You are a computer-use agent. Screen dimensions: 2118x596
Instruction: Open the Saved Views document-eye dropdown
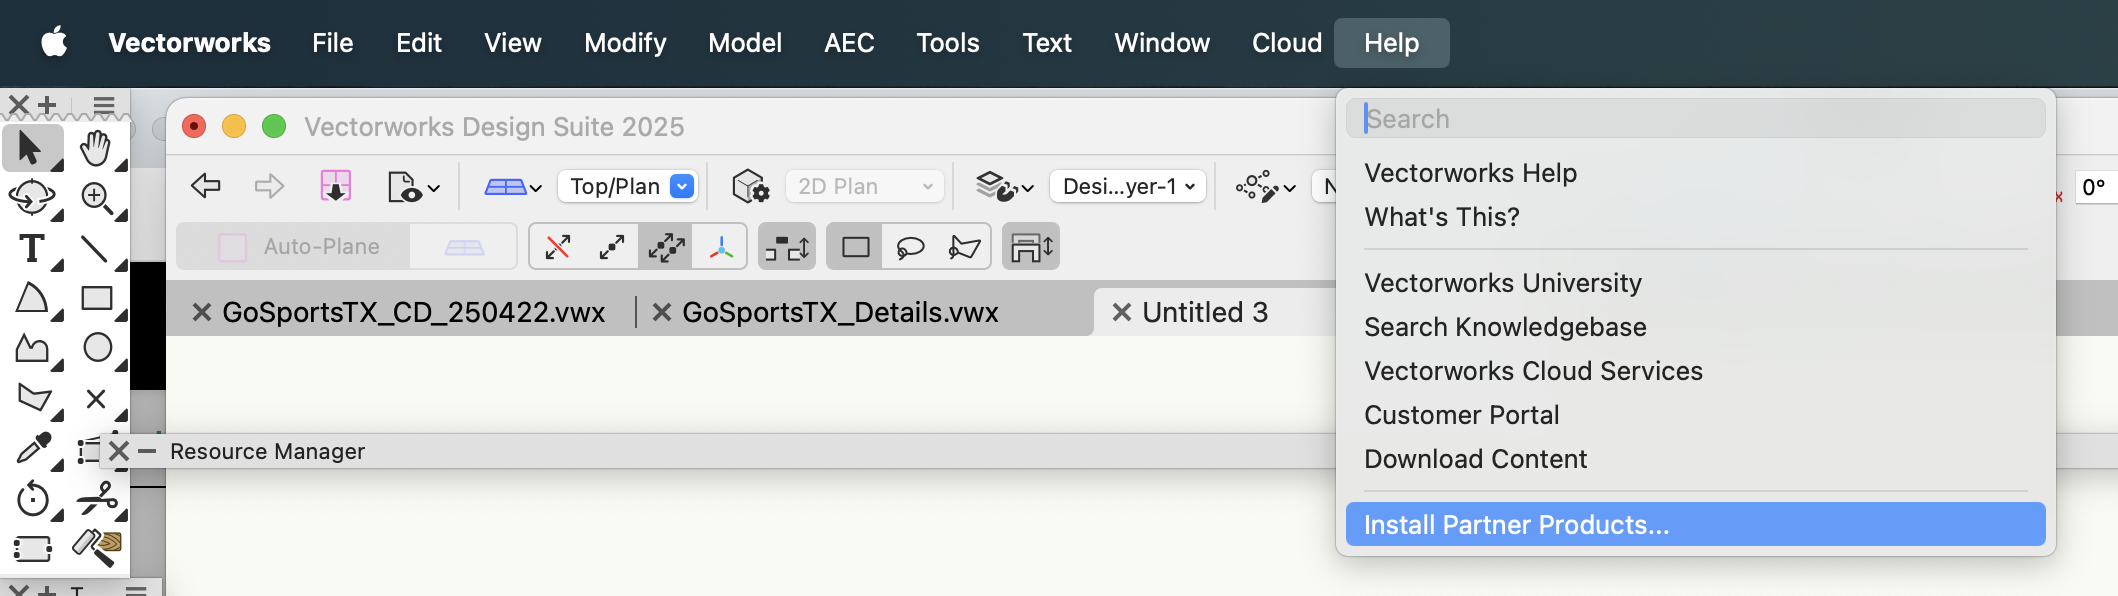click(413, 186)
